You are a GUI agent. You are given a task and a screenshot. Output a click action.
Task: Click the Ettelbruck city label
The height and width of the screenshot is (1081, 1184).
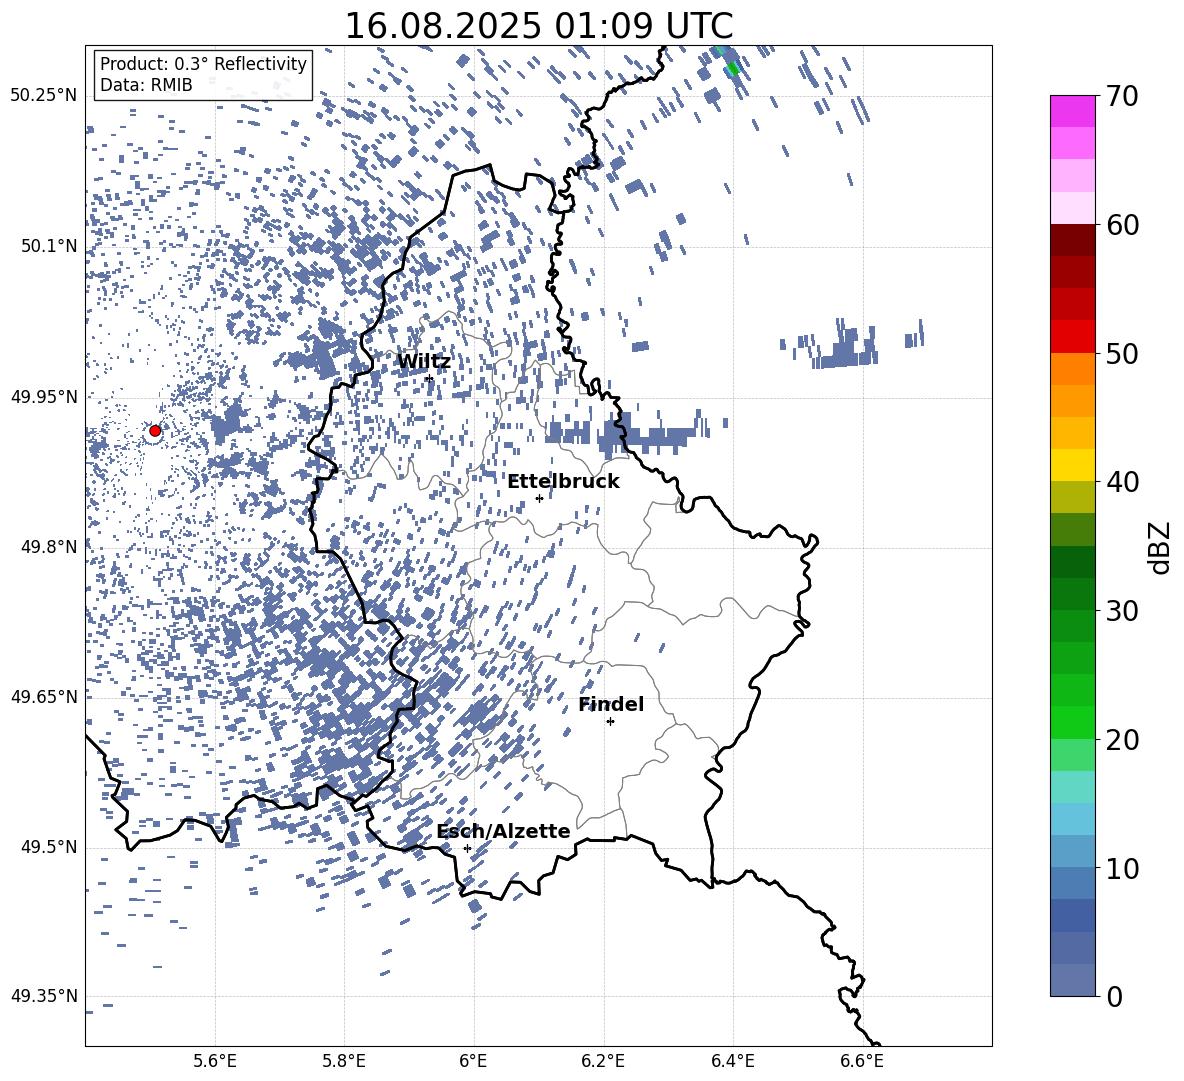tap(563, 482)
